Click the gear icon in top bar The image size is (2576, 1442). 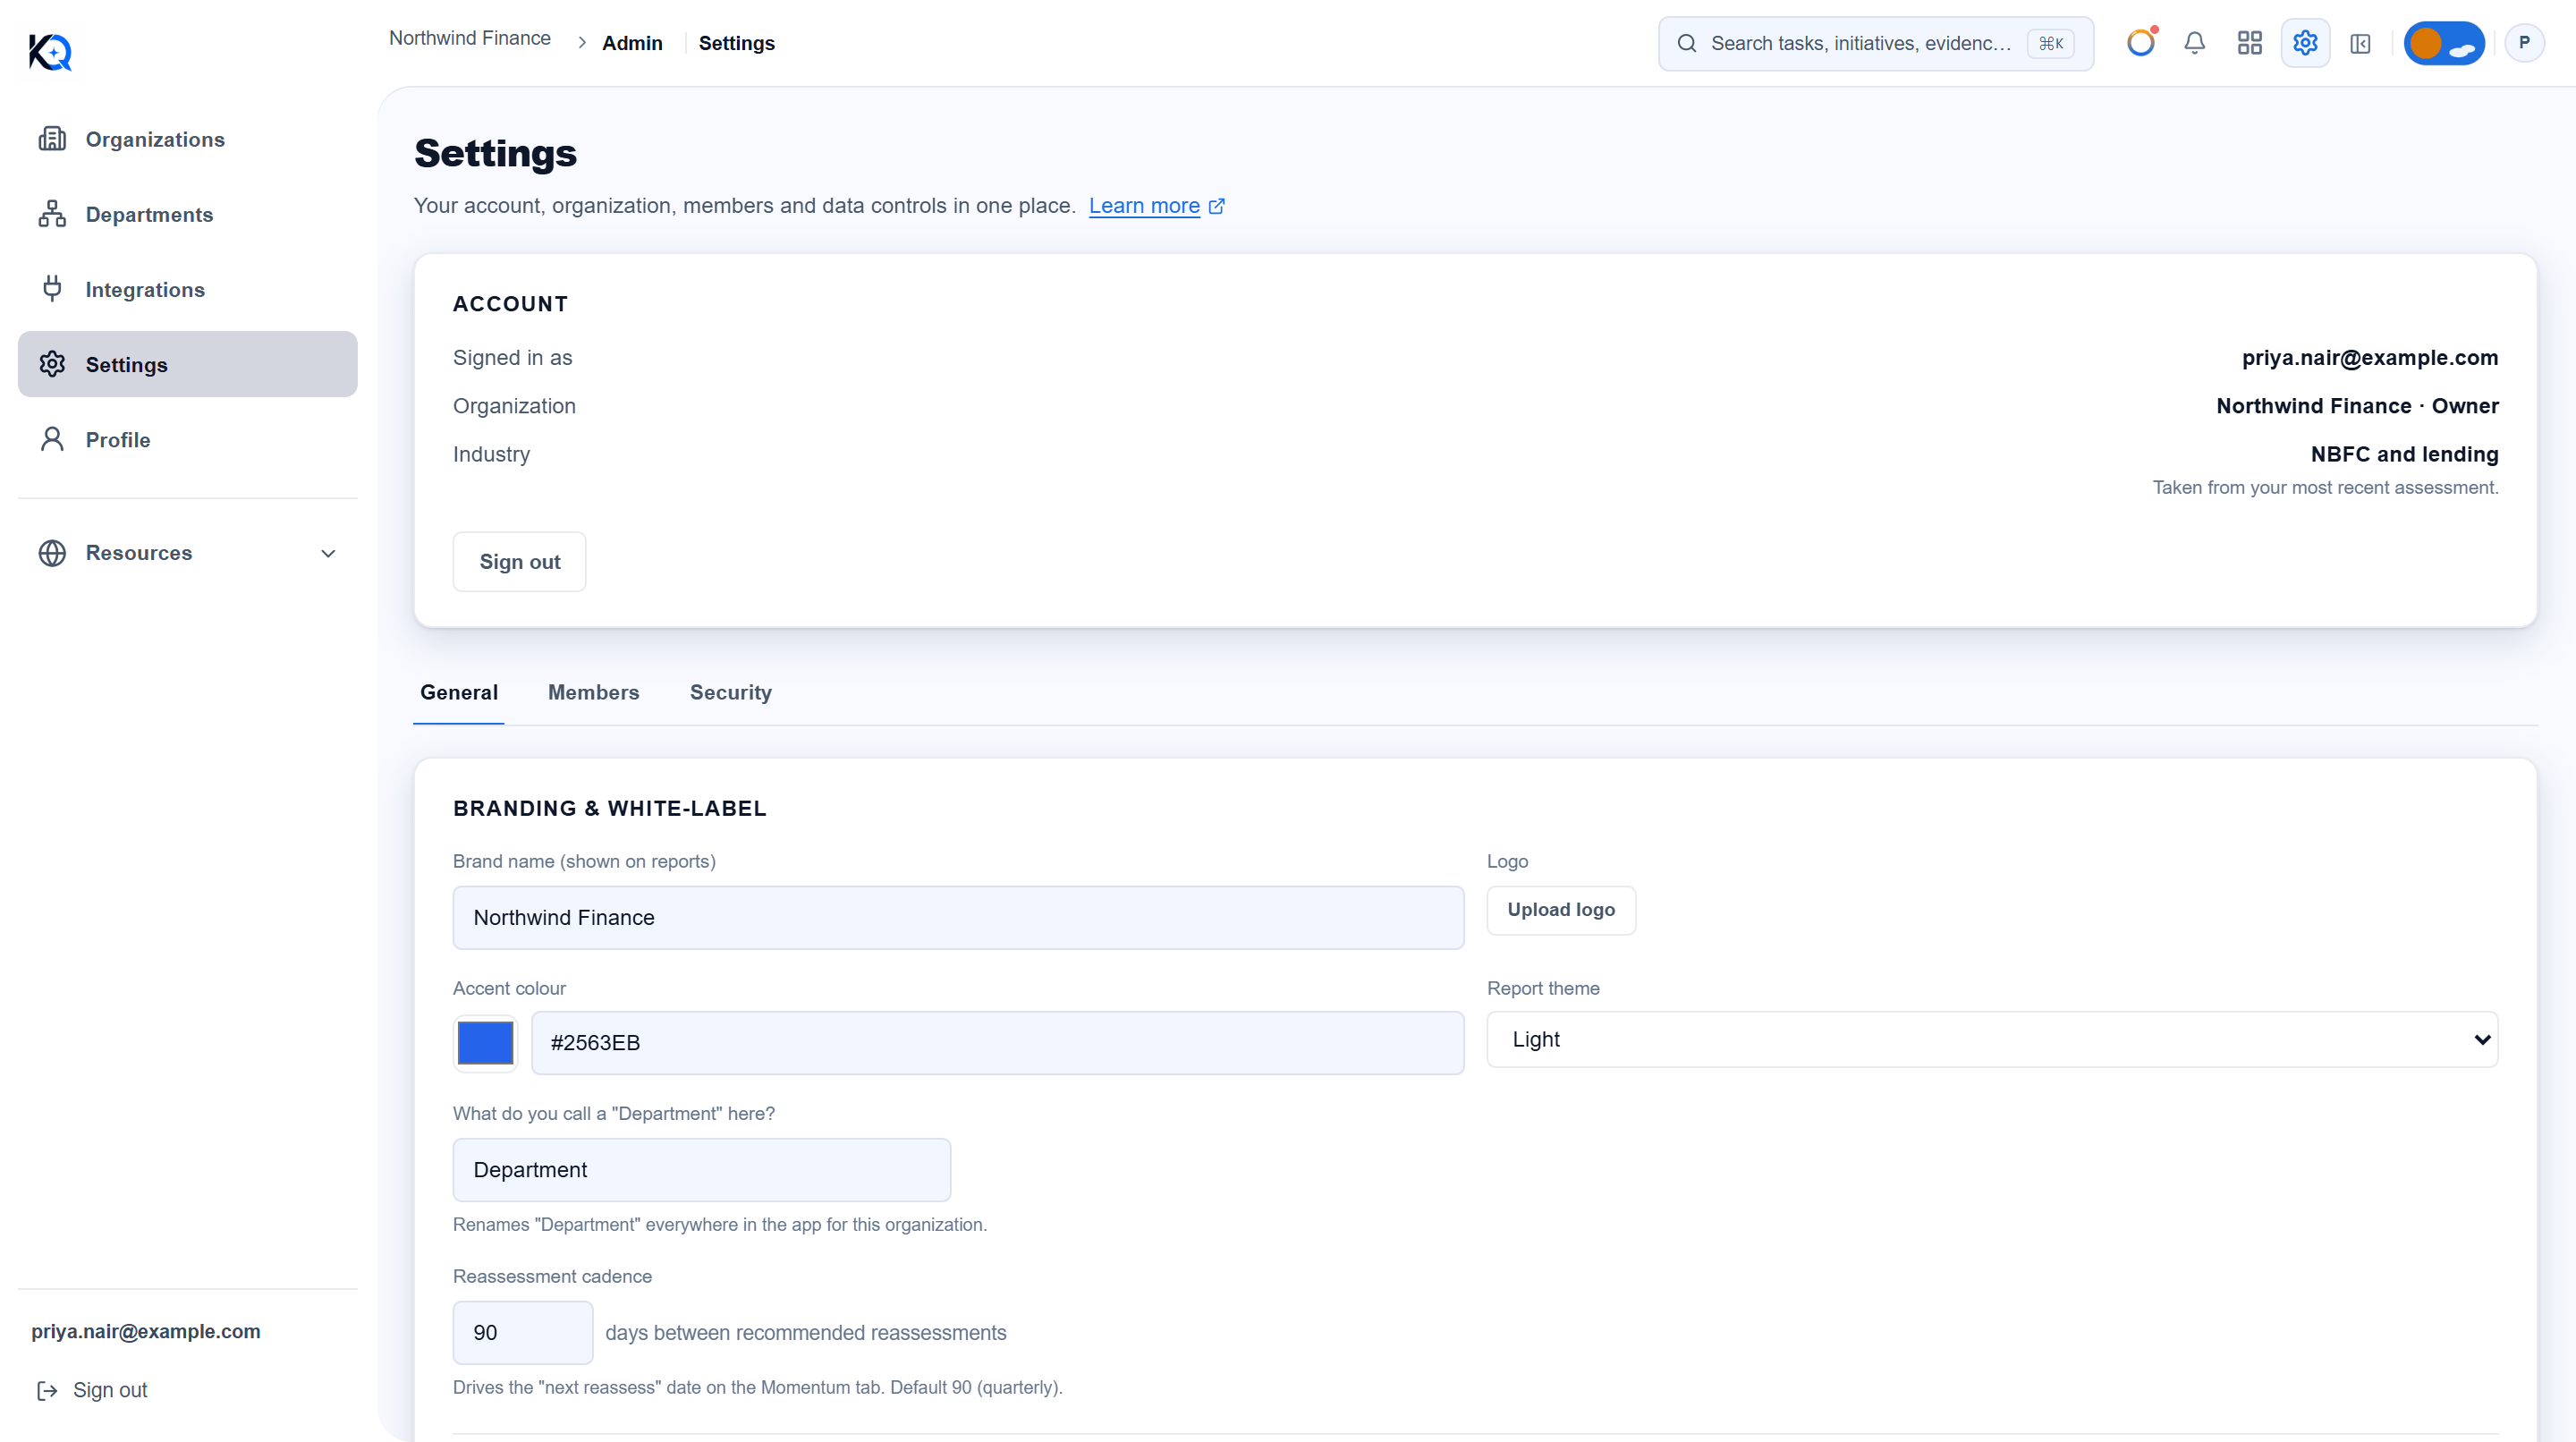point(2305,43)
